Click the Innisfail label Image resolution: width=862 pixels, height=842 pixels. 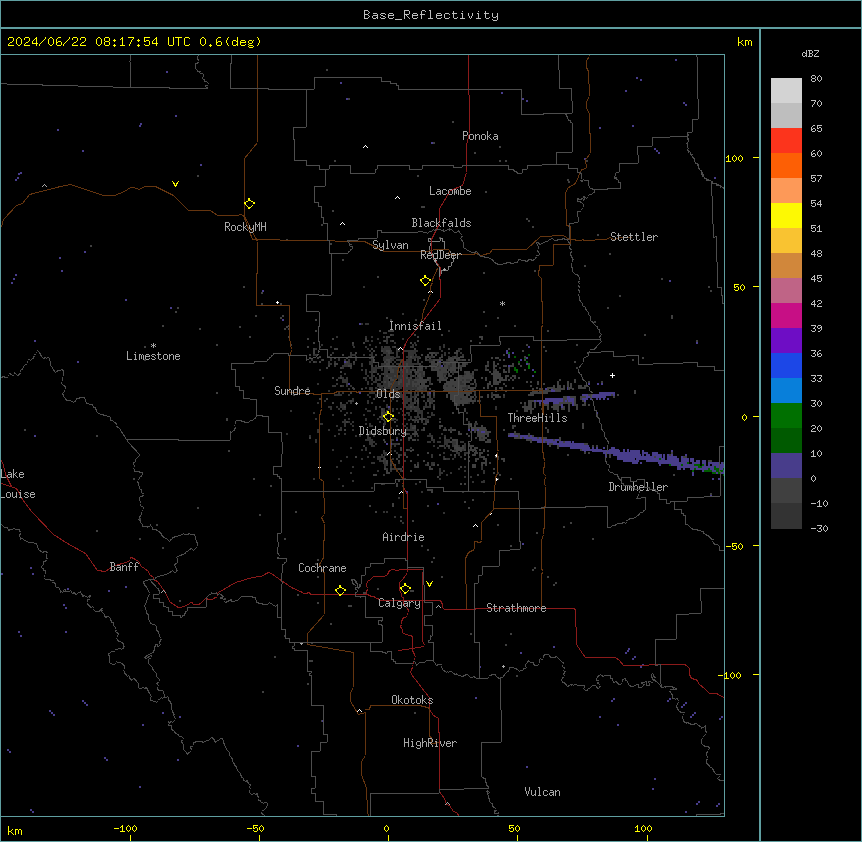(415, 326)
